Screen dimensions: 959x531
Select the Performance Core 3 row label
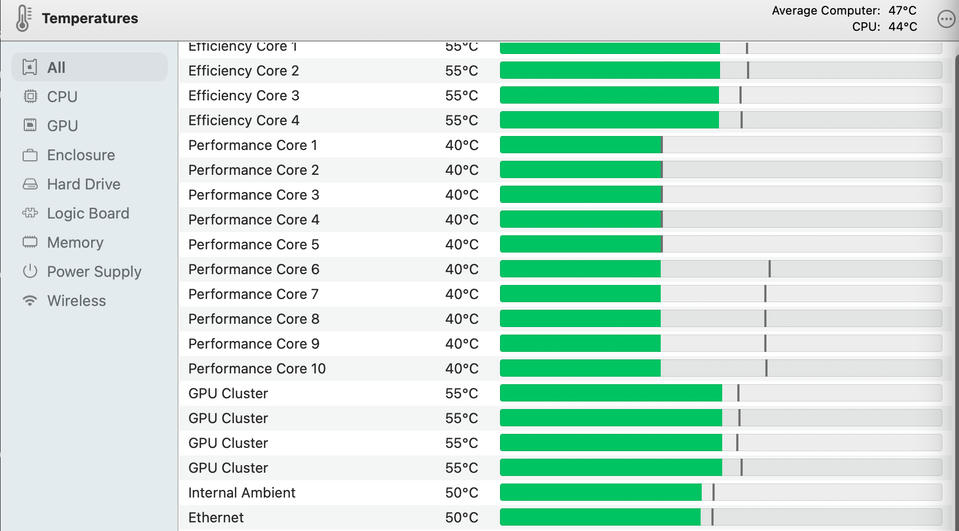253,195
